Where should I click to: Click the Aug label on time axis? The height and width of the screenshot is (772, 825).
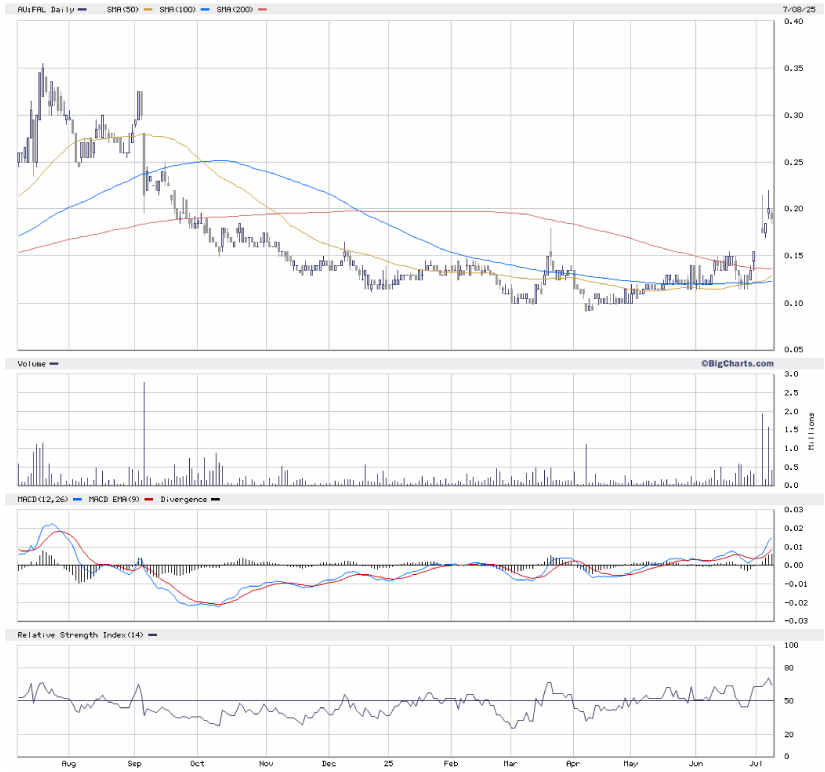[68, 763]
